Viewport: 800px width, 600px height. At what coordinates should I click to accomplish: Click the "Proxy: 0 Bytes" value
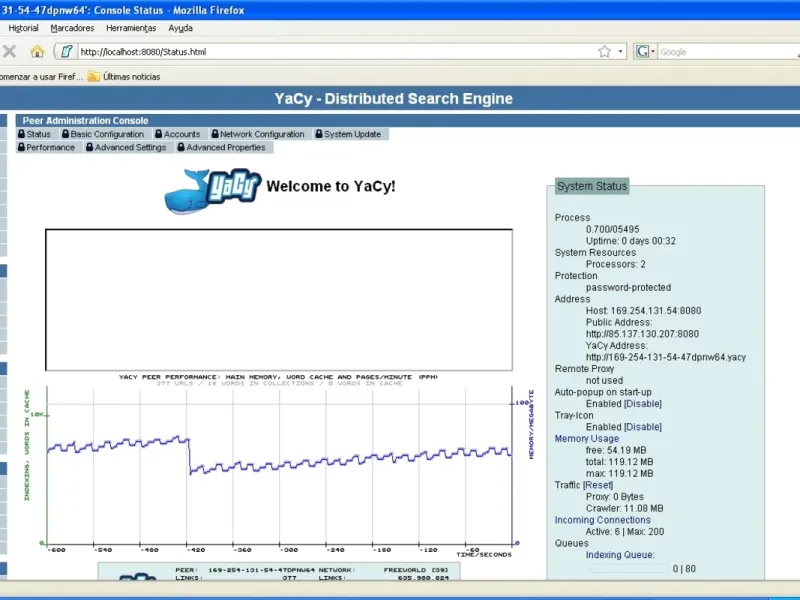point(615,497)
